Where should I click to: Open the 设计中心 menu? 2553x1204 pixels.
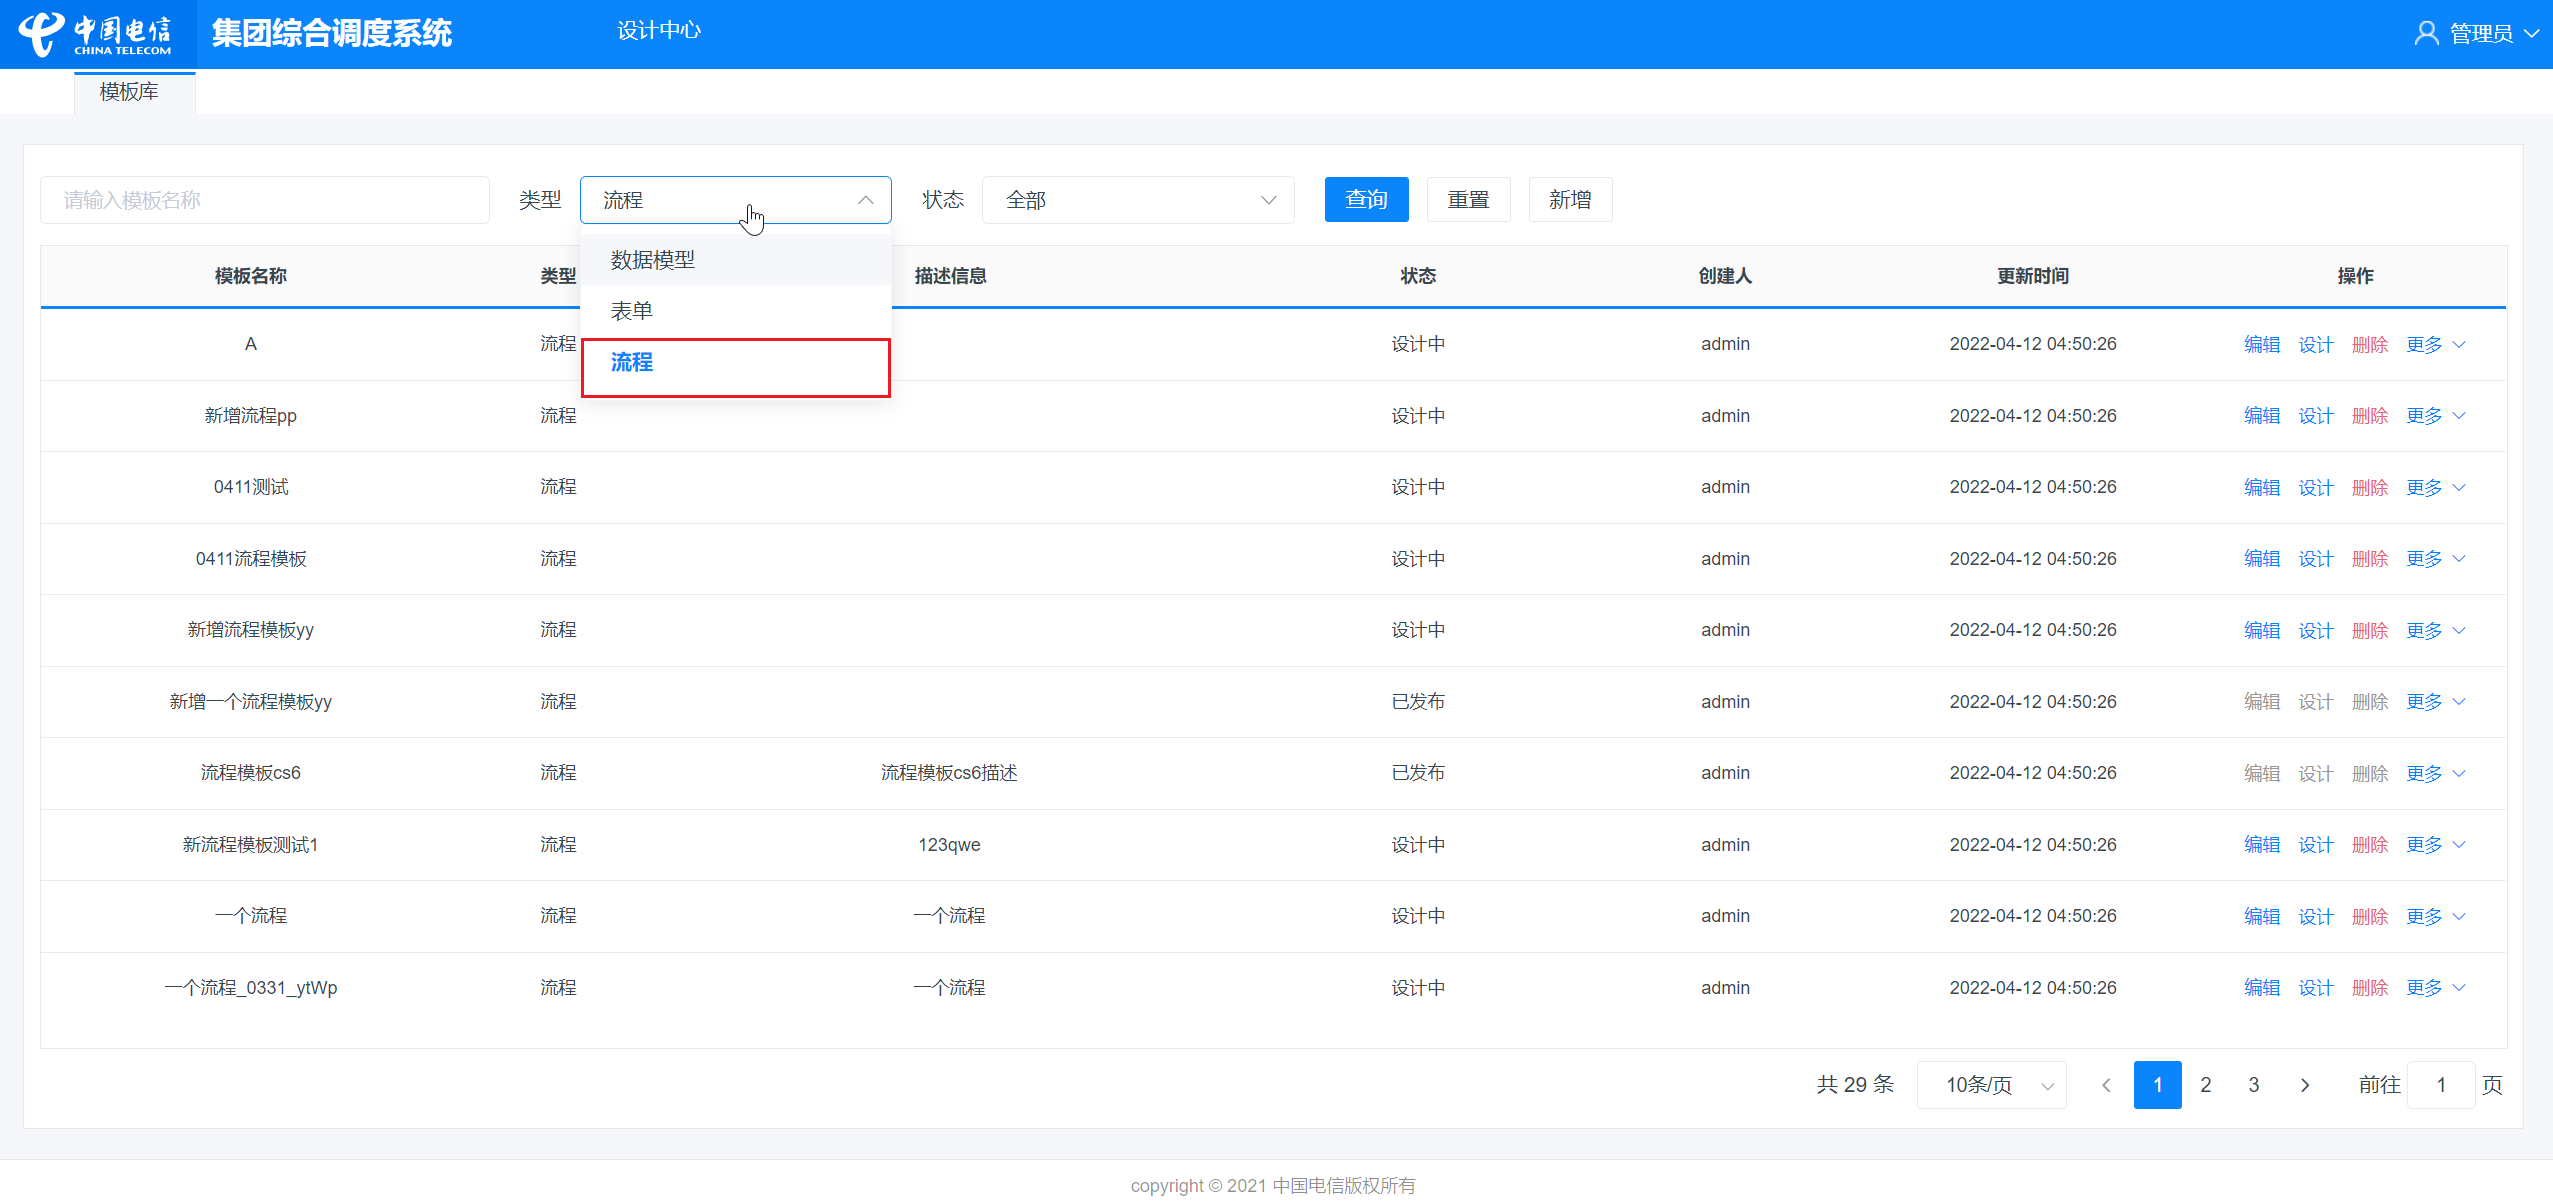point(659,31)
